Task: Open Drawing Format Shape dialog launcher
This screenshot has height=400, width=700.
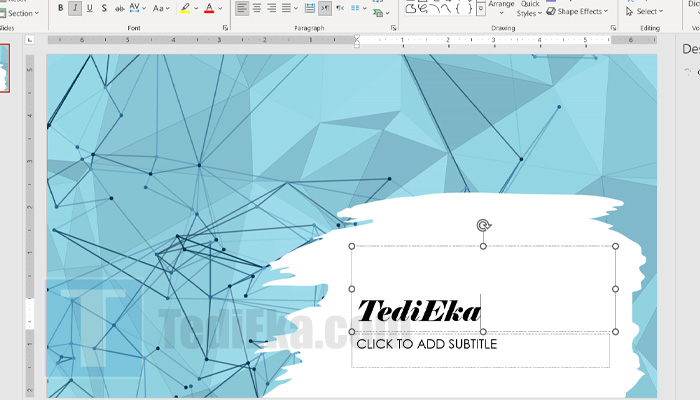Action: click(x=613, y=28)
